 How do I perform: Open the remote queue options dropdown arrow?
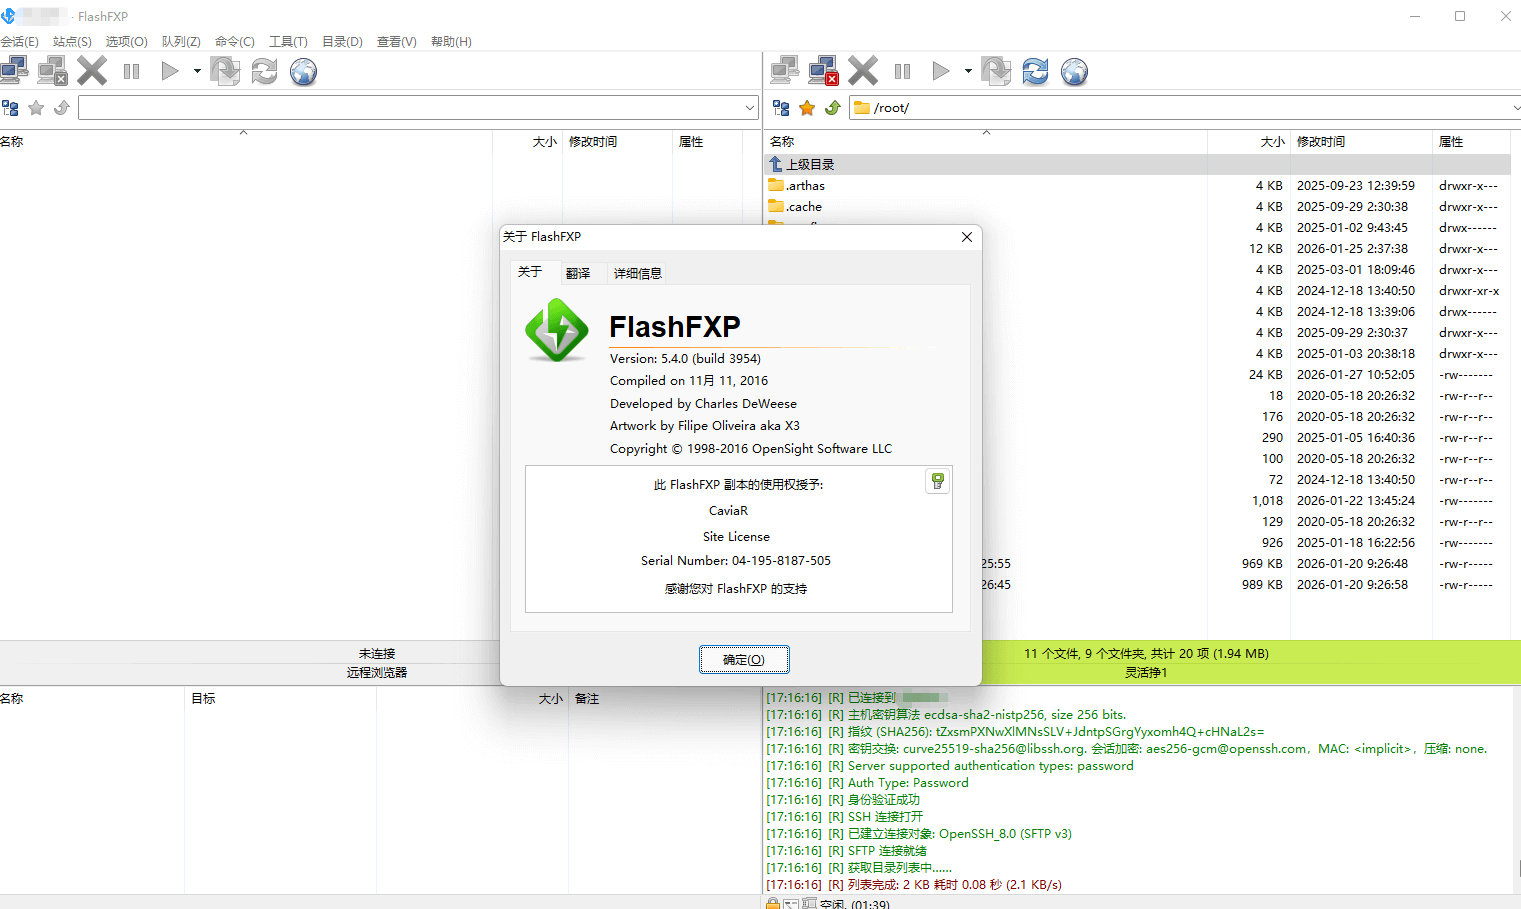(x=966, y=71)
